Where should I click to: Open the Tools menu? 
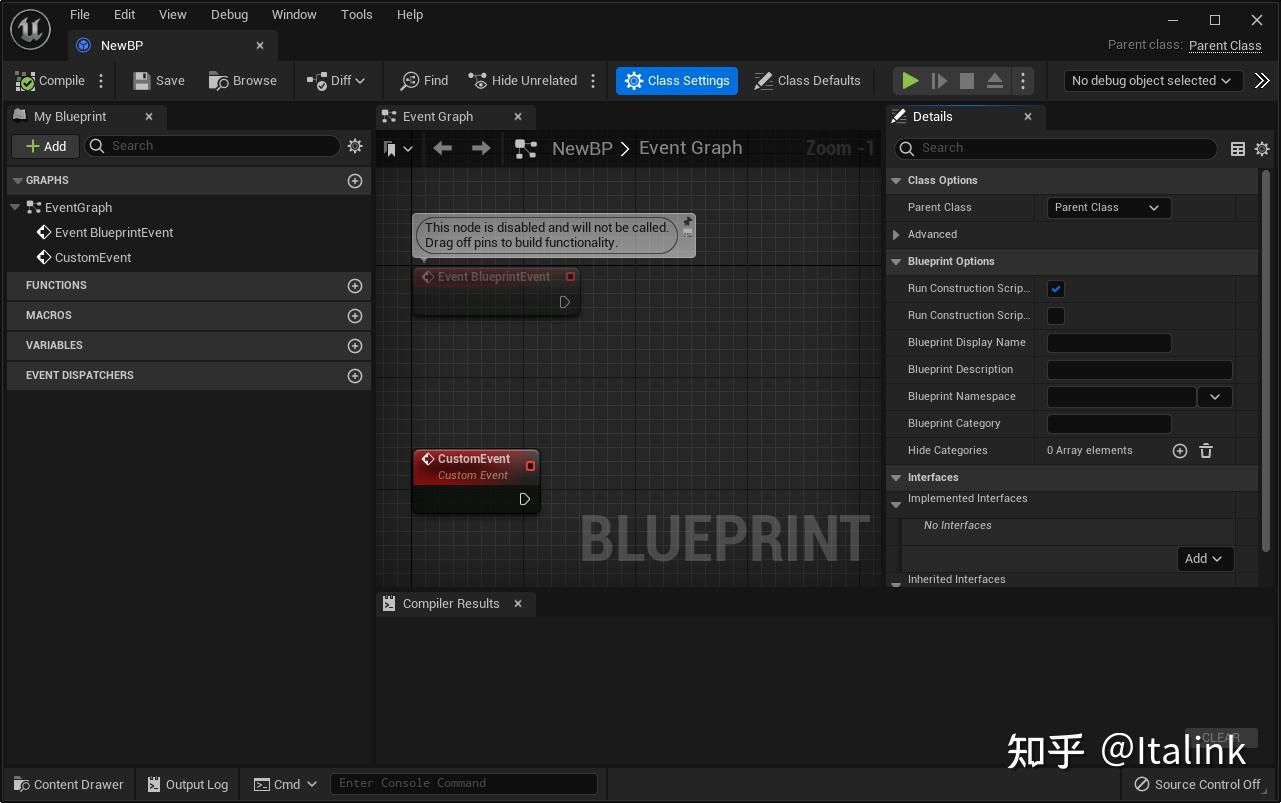pyautogui.click(x=356, y=14)
